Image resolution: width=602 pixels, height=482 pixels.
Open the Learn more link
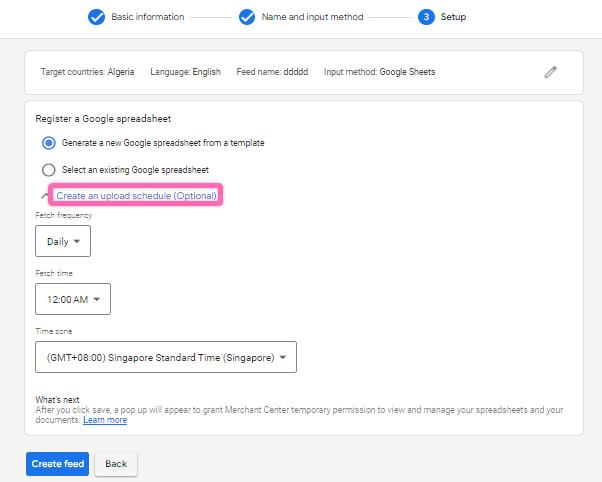coord(105,420)
